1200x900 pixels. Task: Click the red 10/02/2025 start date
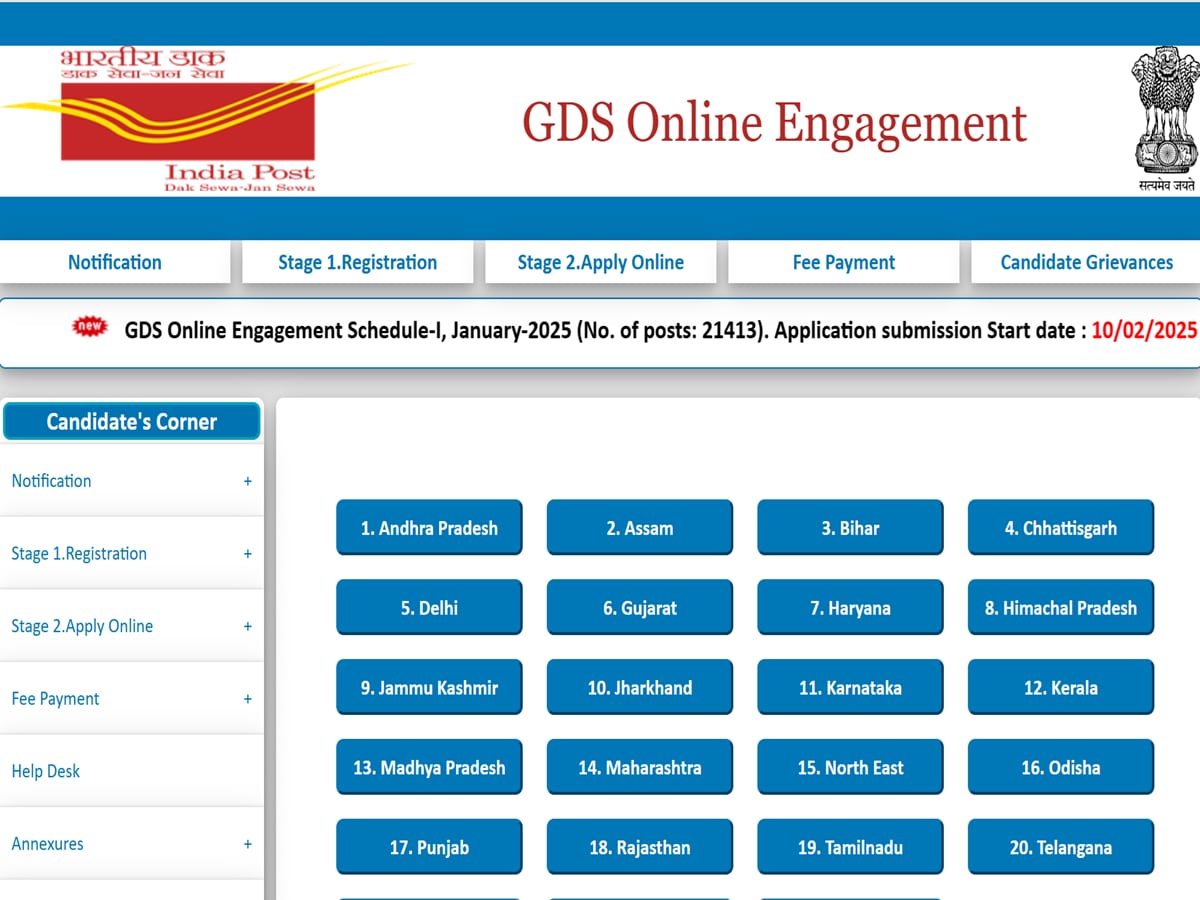[x=1145, y=330]
